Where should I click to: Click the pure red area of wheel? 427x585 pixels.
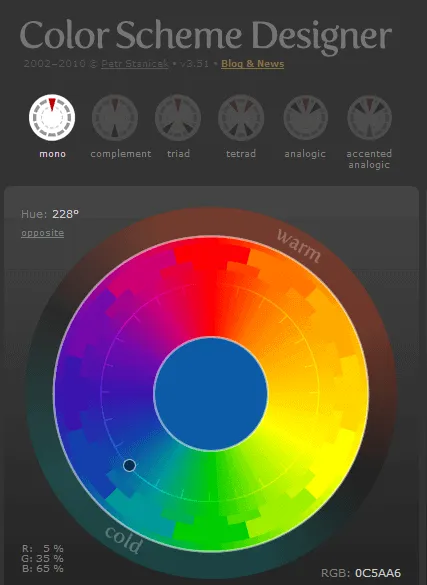[211, 287]
